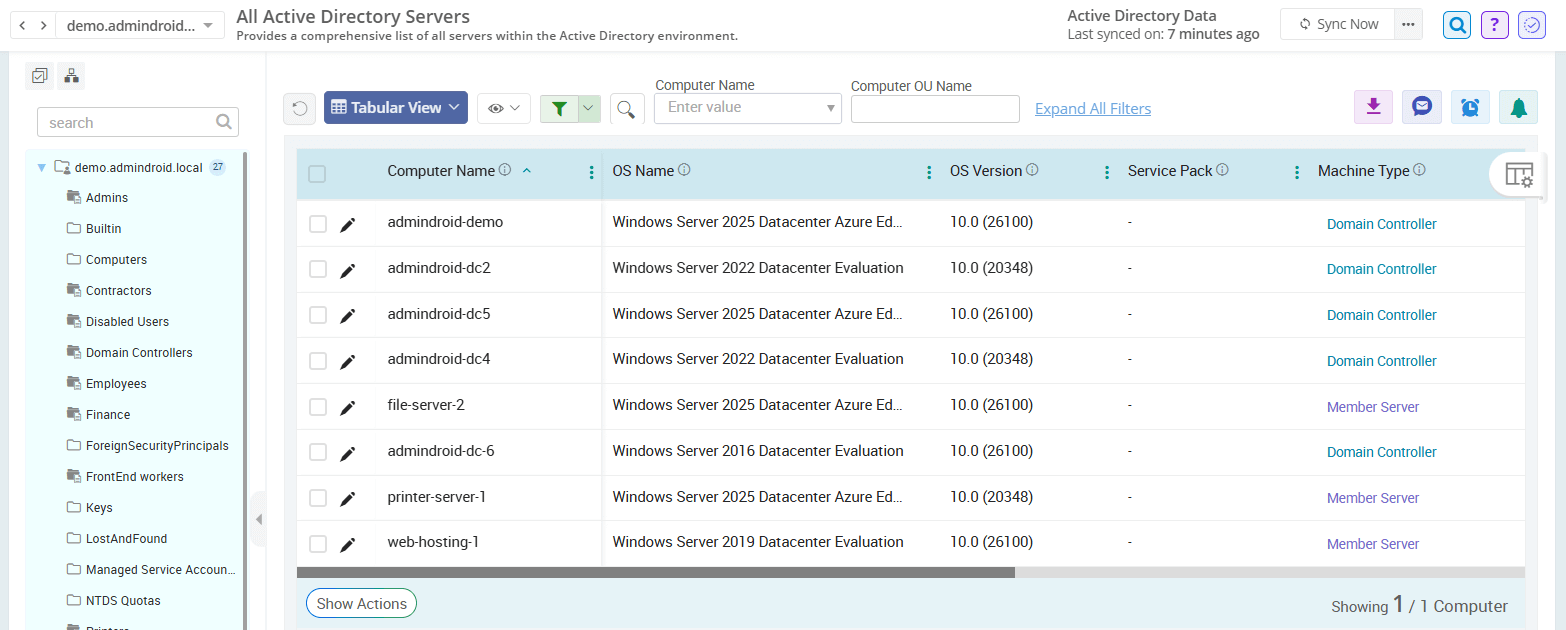Tick the checkbox beside file-server-2
The height and width of the screenshot is (630, 1566).
317,405
